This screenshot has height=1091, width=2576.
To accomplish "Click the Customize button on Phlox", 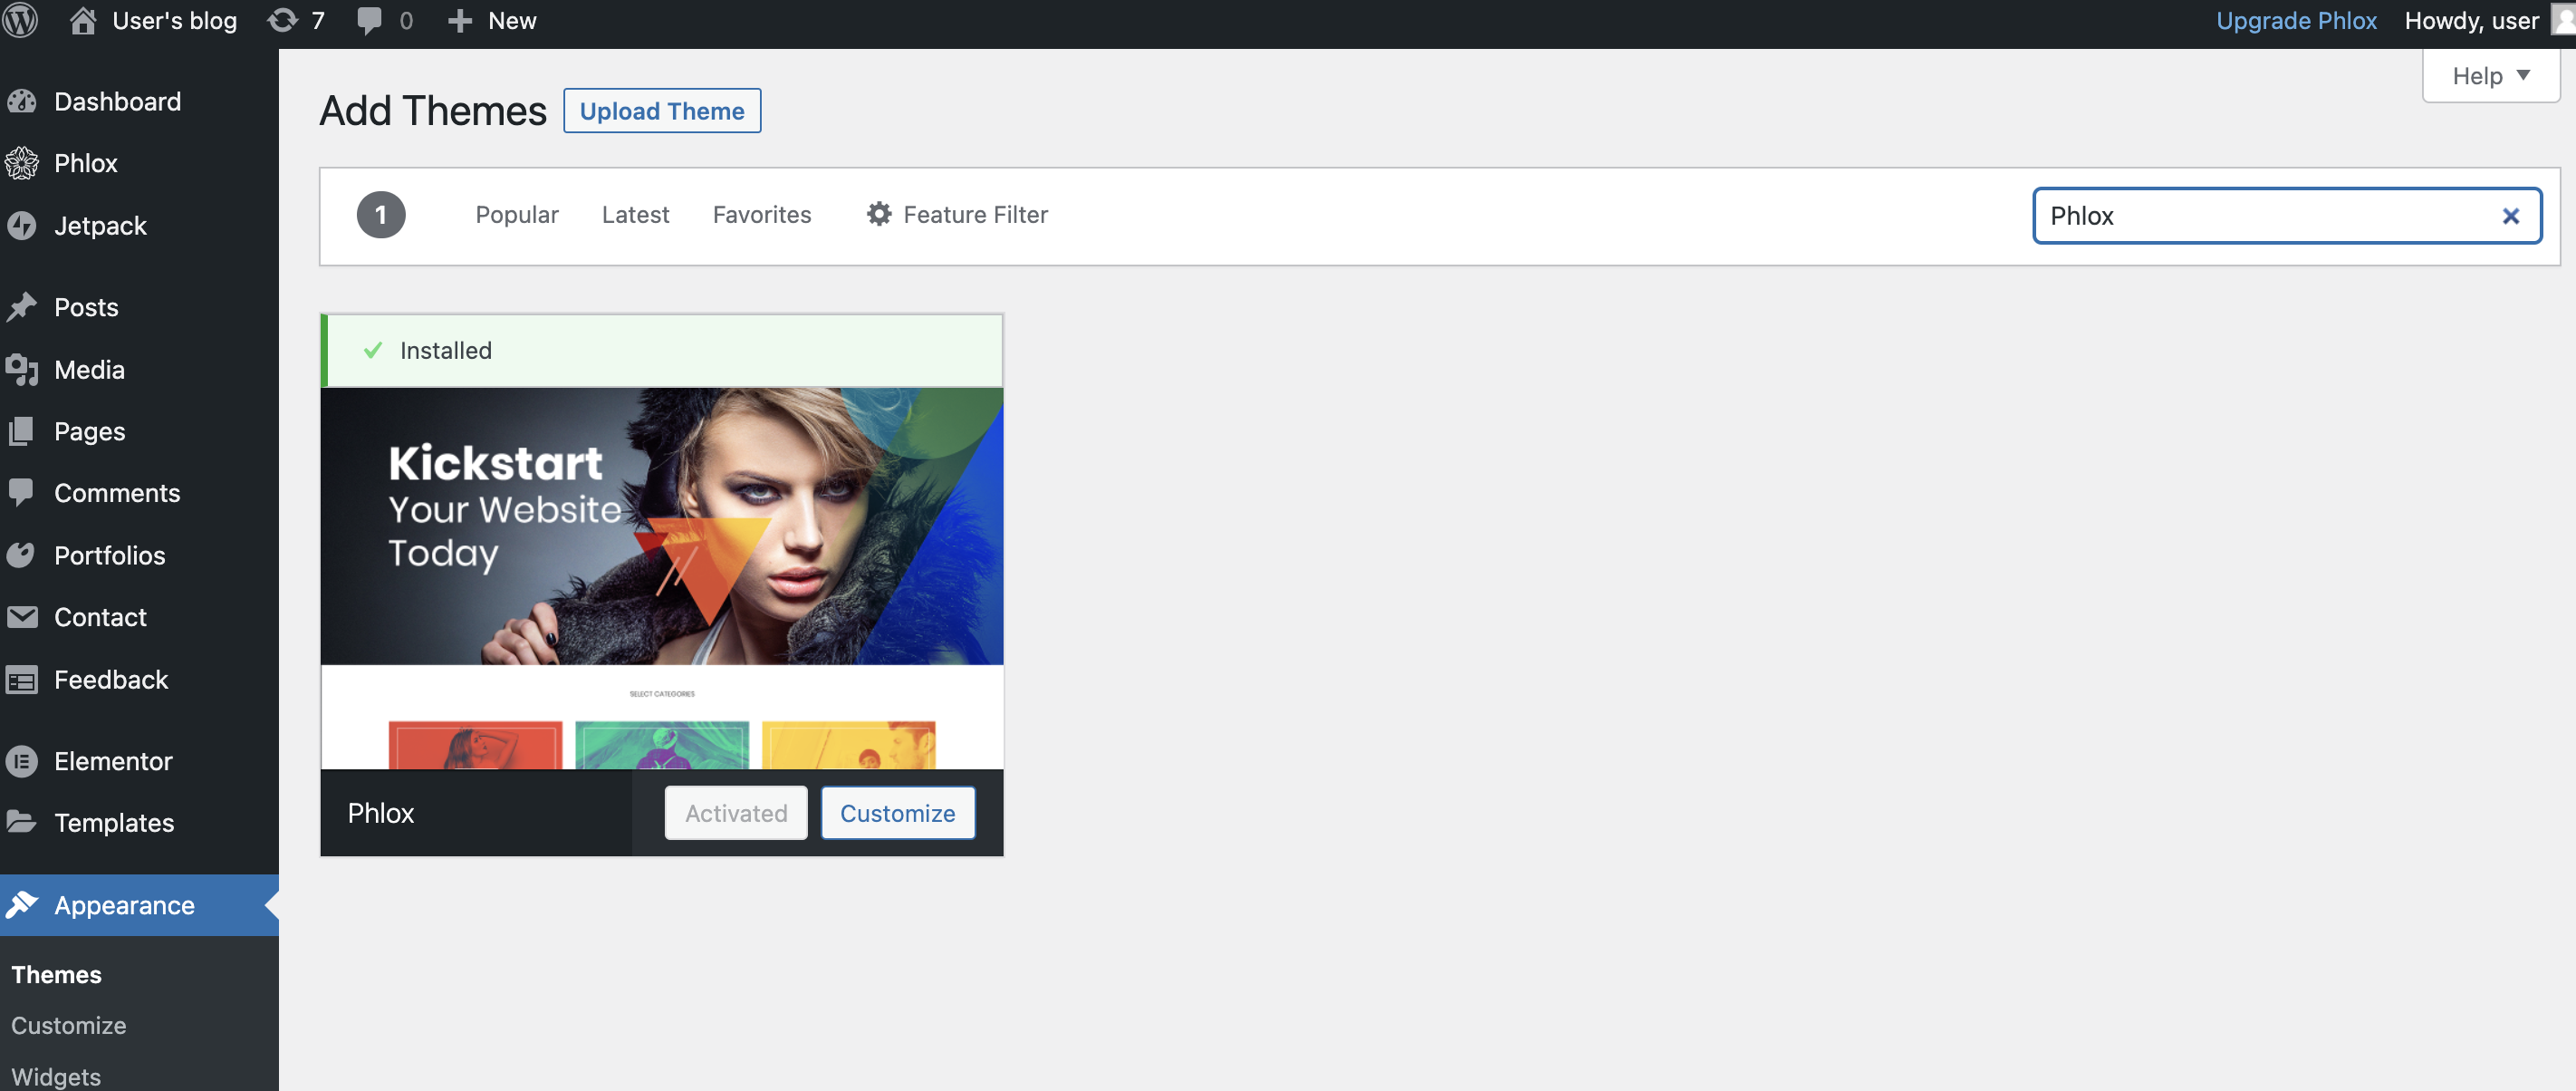I will click(897, 813).
